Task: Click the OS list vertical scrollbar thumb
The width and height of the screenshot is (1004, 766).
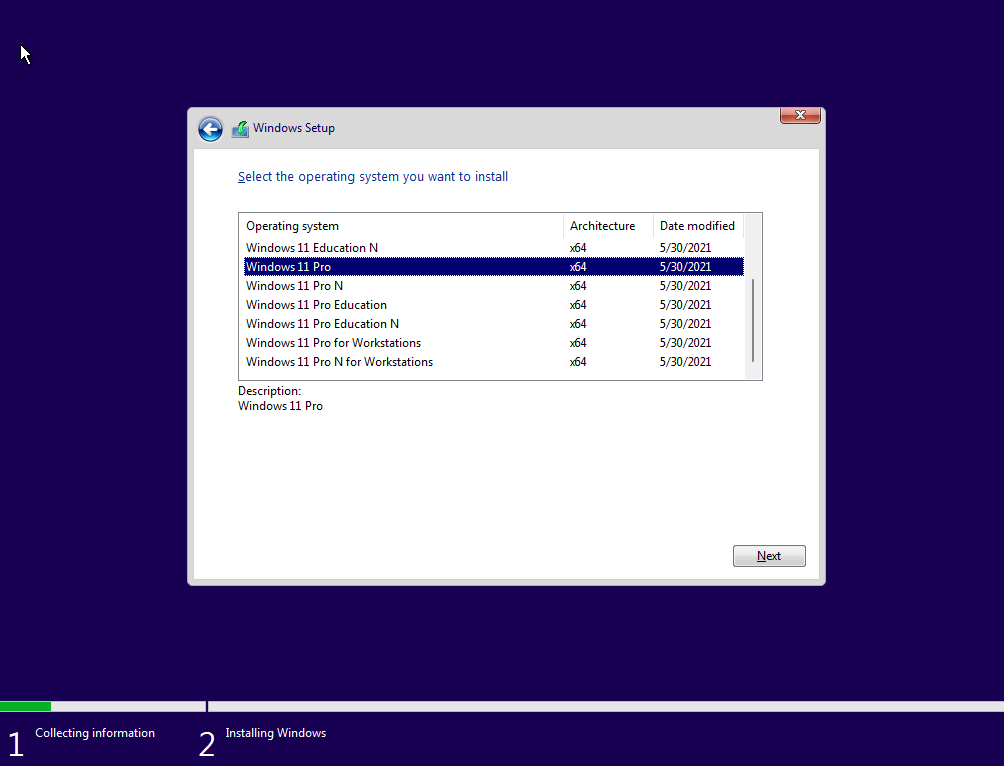Action: point(753,320)
